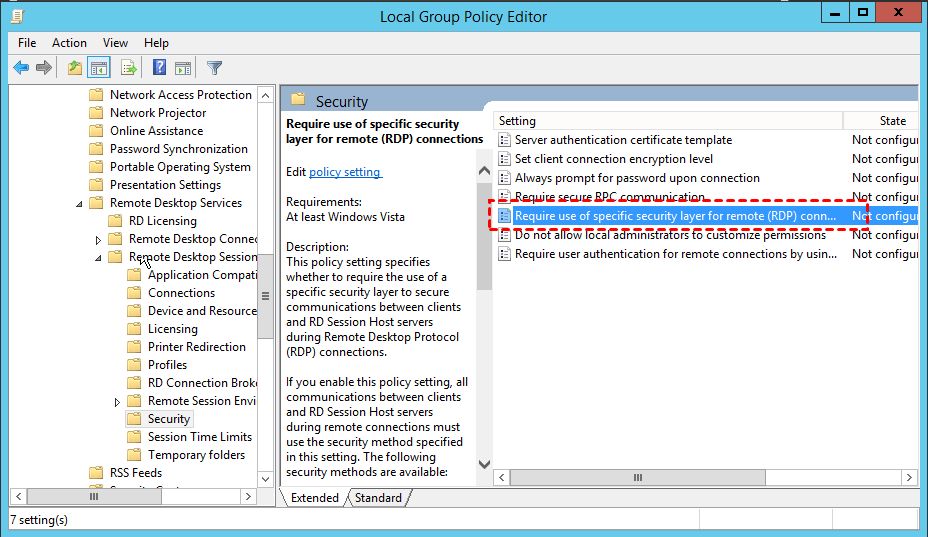Select 'Always prompt for password upon connection'
This screenshot has width=928, height=537.
click(637, 178)
